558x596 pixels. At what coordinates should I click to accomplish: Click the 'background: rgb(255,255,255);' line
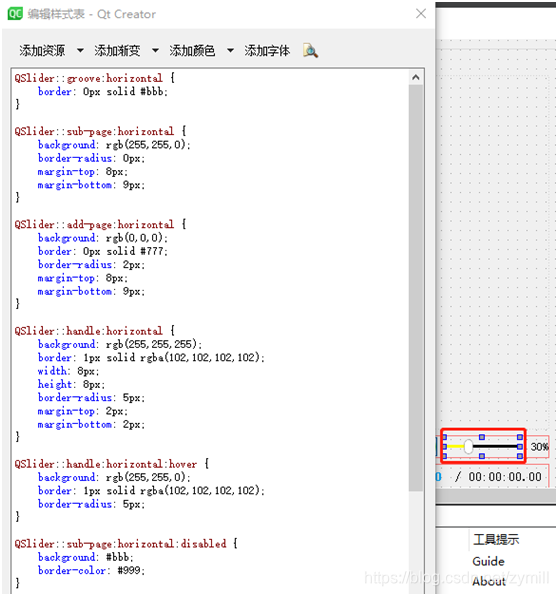point(120,344)
